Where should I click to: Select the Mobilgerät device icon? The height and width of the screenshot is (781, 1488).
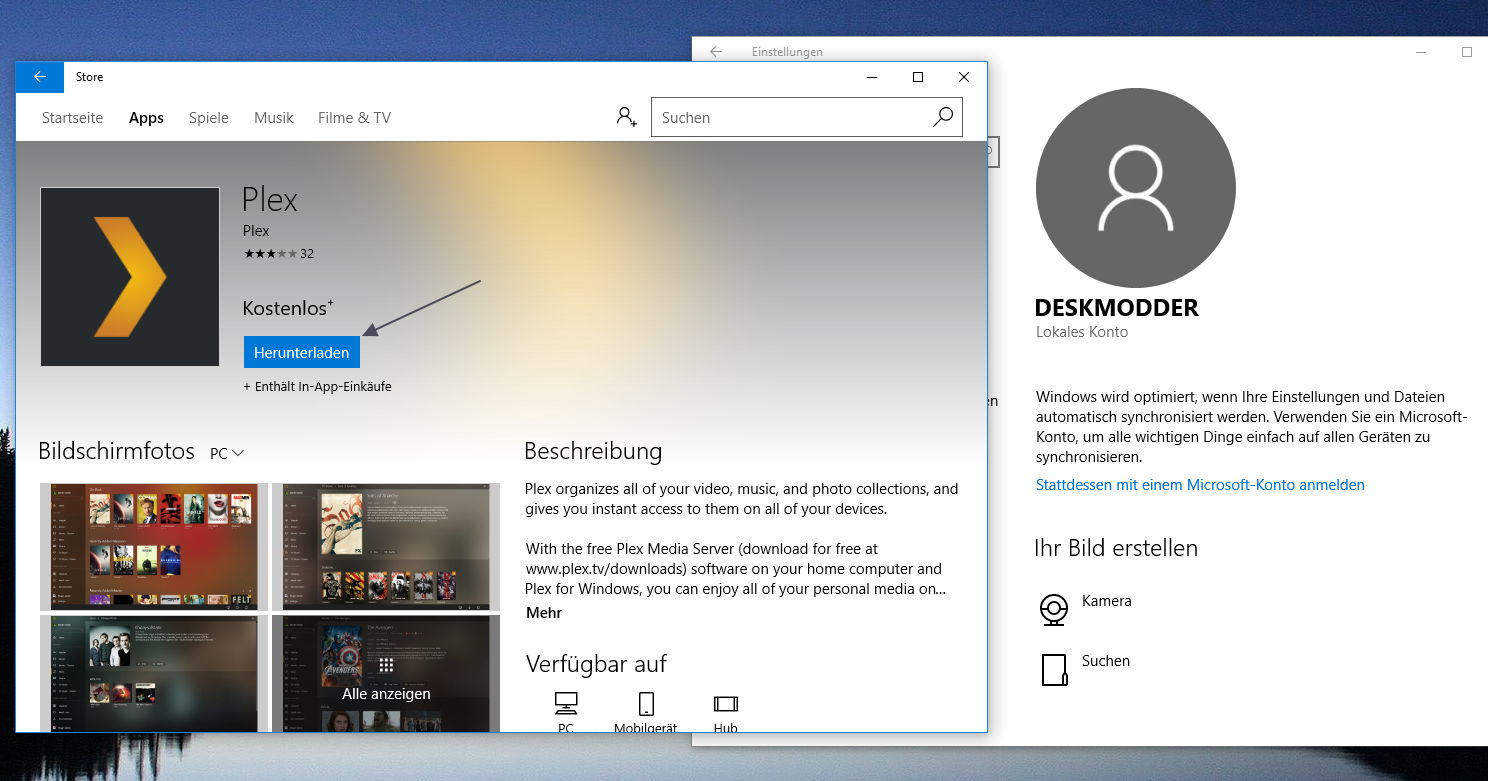click(646, 703)
